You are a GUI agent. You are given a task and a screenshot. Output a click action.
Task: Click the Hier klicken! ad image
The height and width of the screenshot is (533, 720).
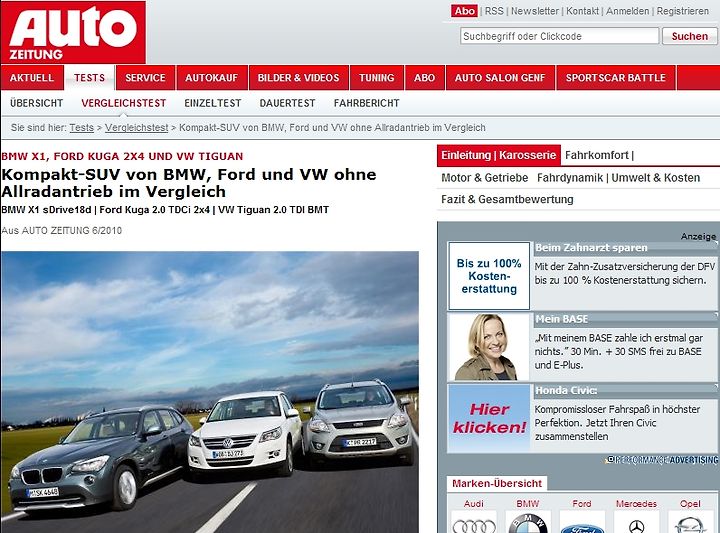489,419
